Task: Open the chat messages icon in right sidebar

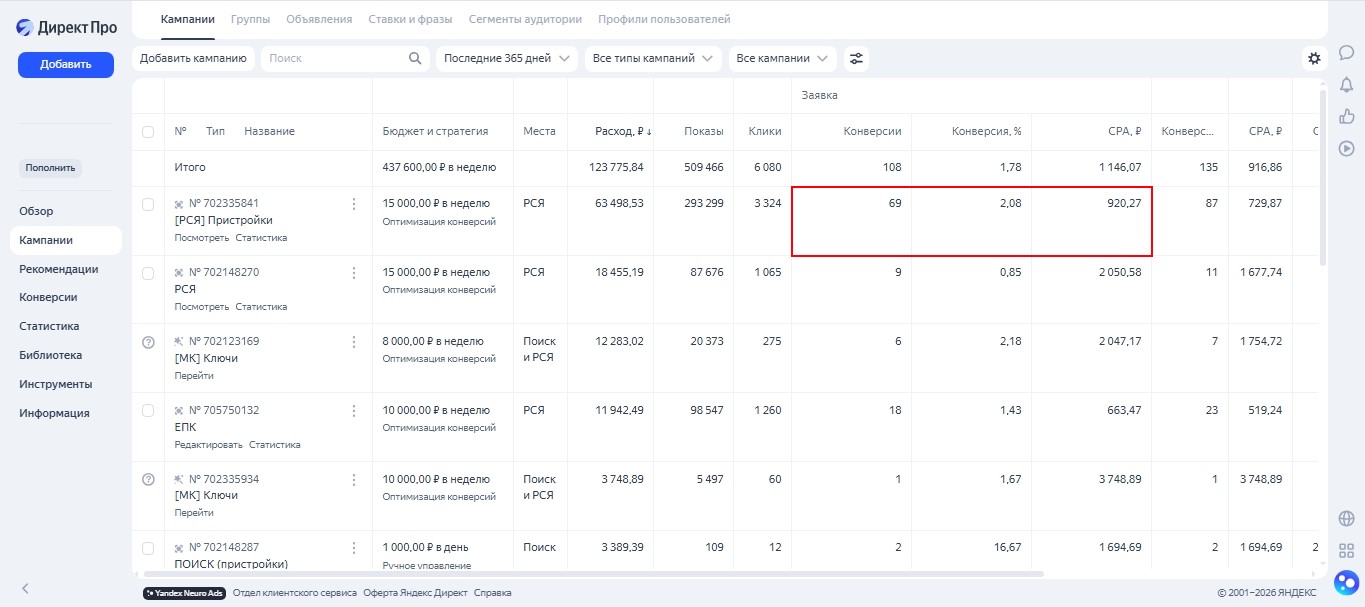Action: coord(1346,53)
